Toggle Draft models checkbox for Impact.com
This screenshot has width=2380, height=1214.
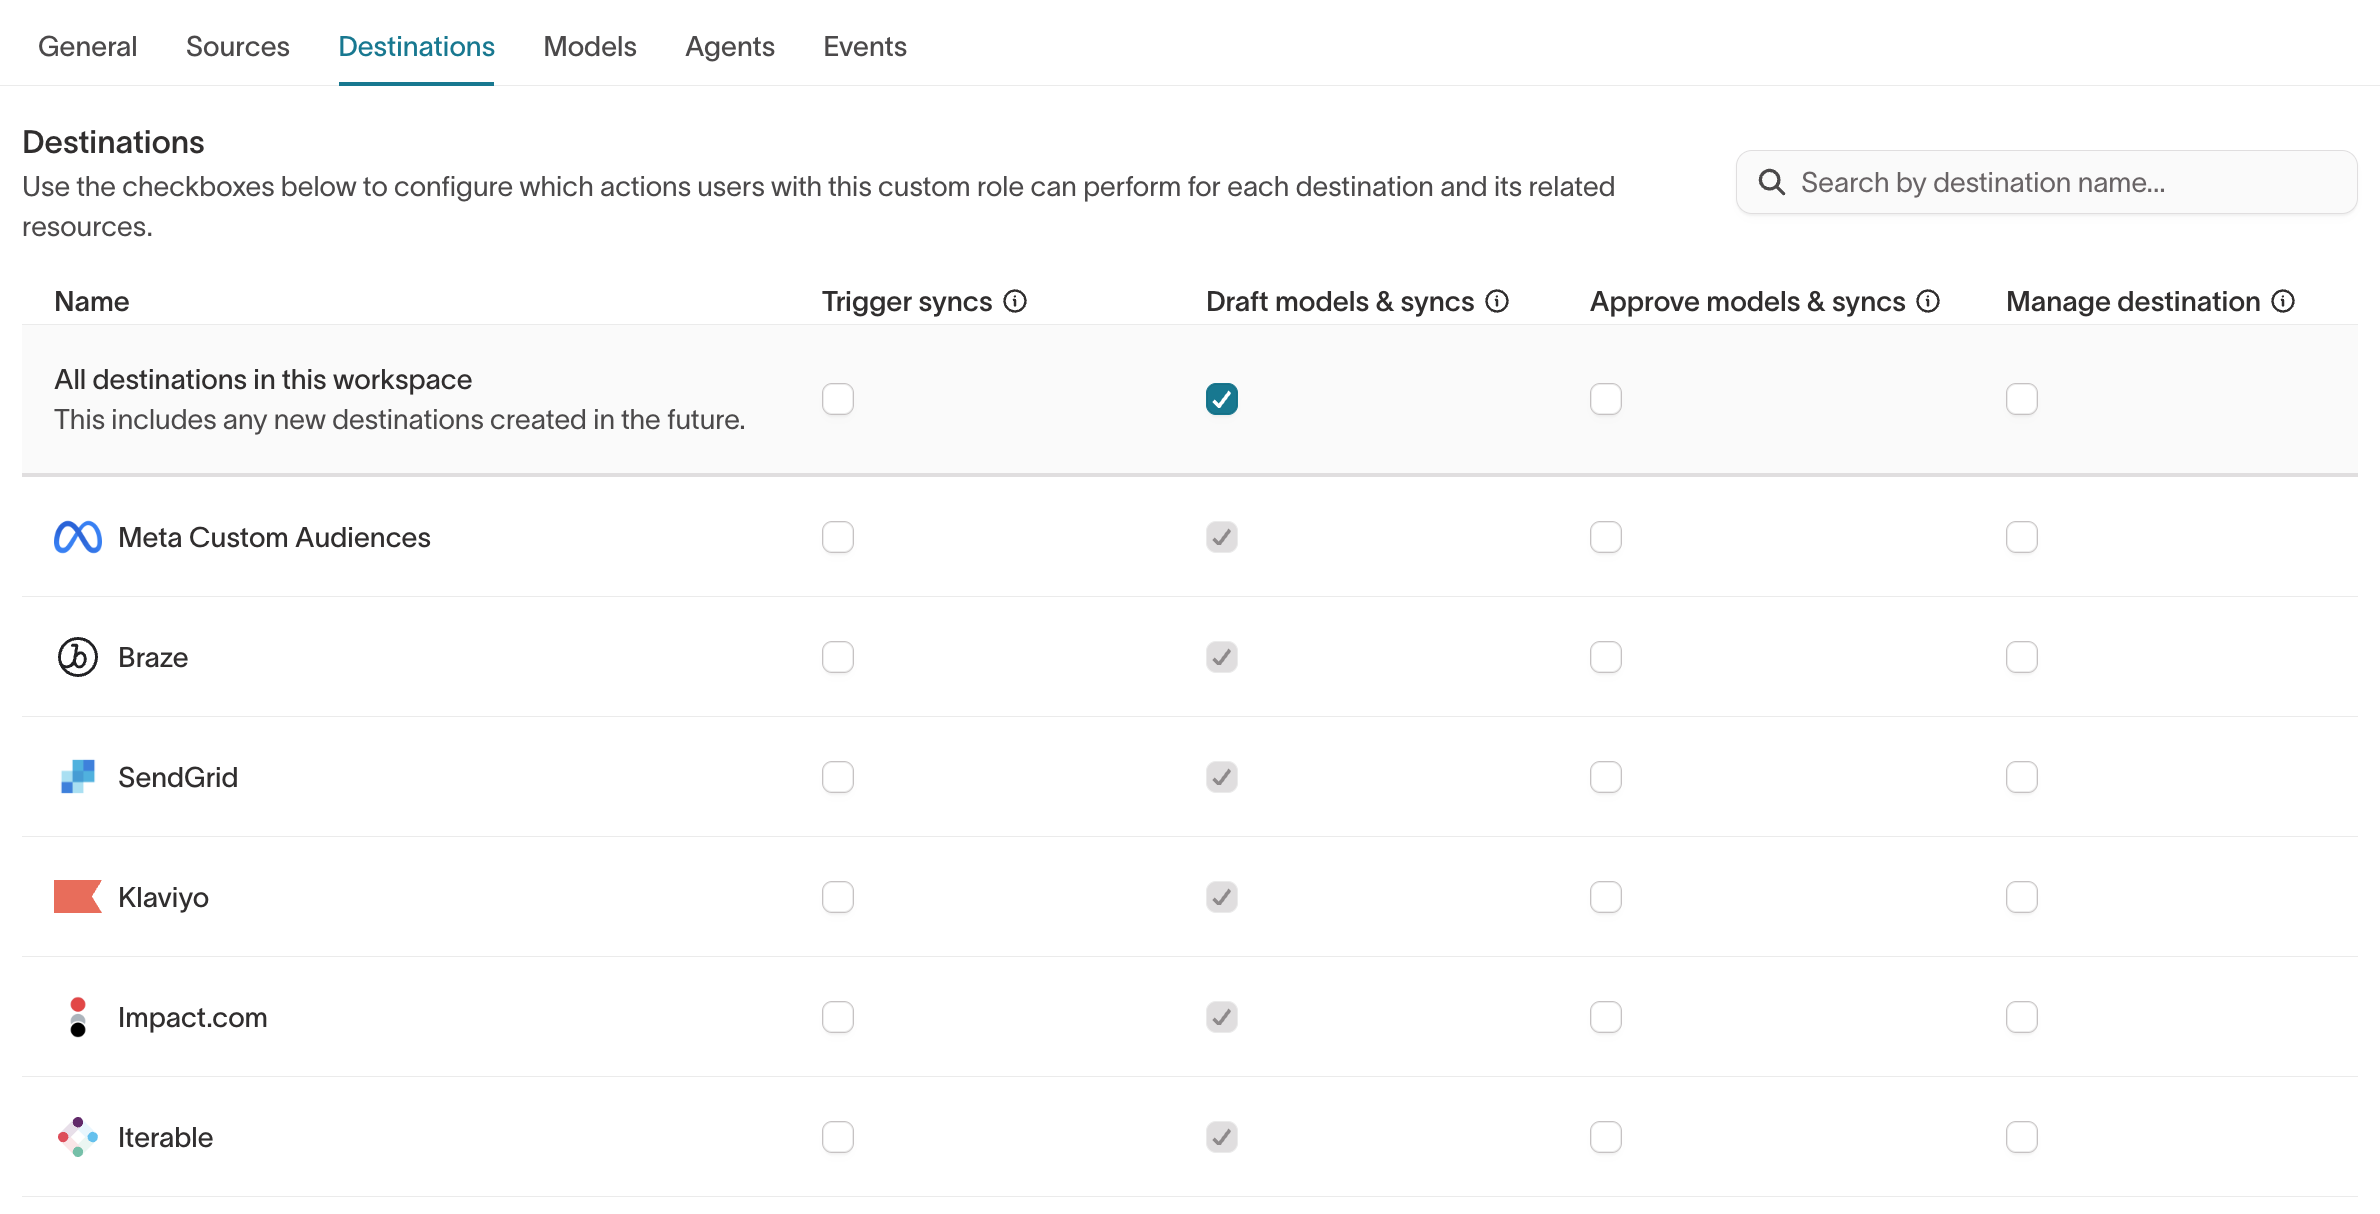pos(1222,1017)
